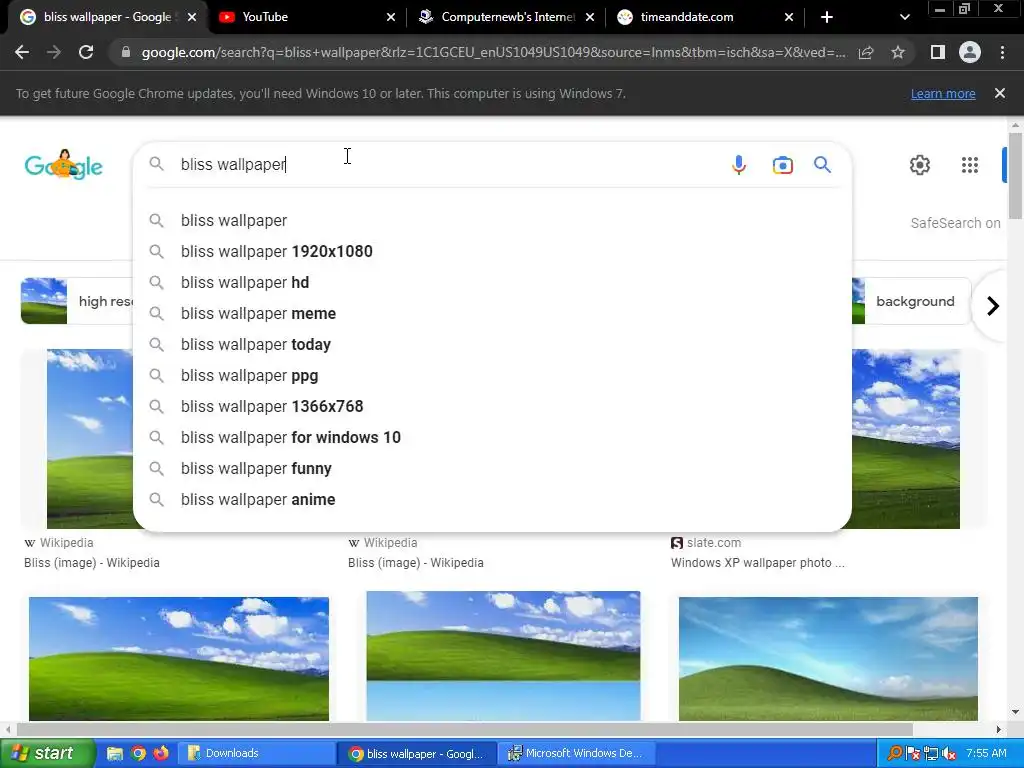
Task: Open Downloads window from the taskbar
Action: (x=259, y=753)
